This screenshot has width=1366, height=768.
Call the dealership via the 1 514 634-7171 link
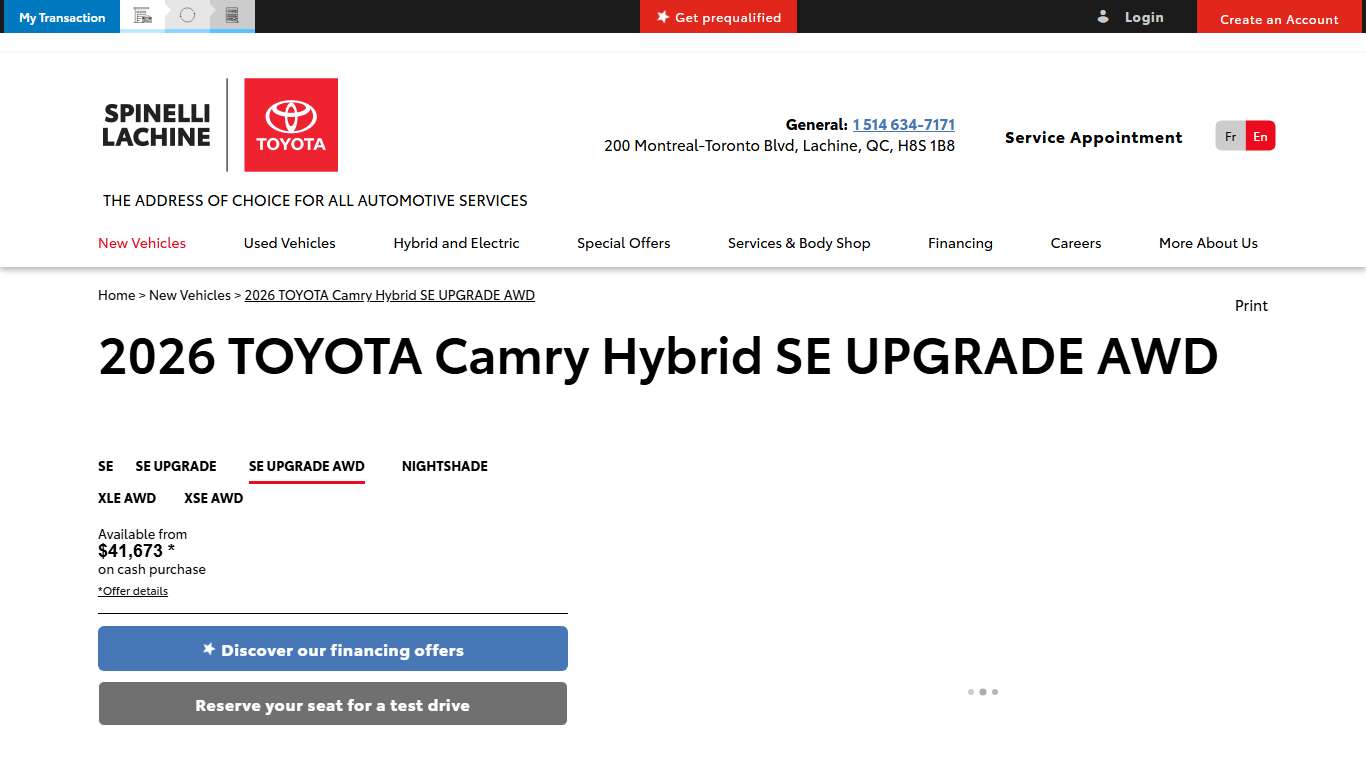pyautogui.click(x=903, y=124)
